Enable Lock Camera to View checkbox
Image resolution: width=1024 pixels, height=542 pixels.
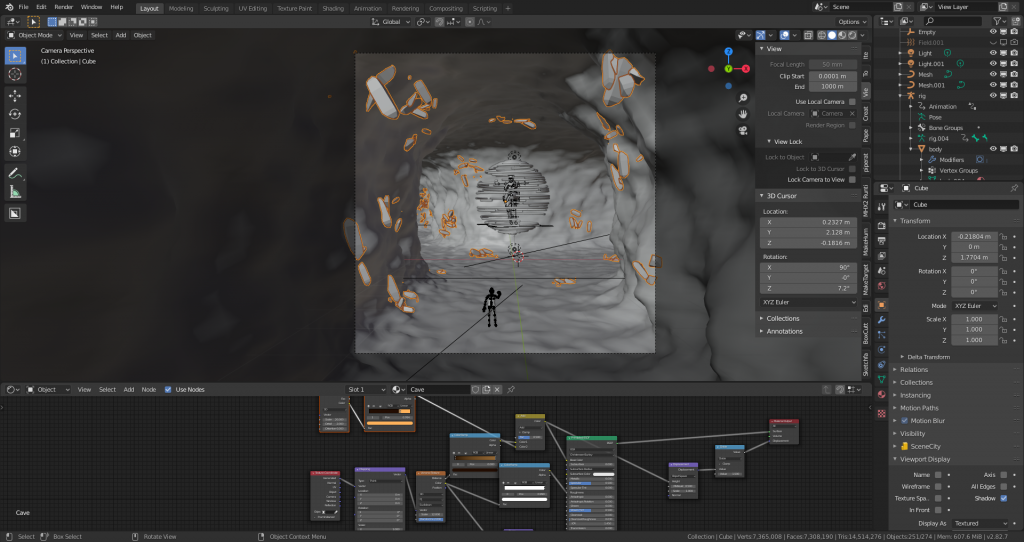852,180
